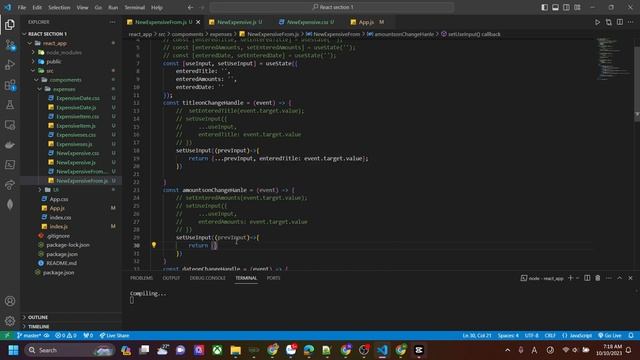Split the editor right
Image resolution: width=640 pixels, height=360 pixels.
pyautogui.click(x=620, y=22)
